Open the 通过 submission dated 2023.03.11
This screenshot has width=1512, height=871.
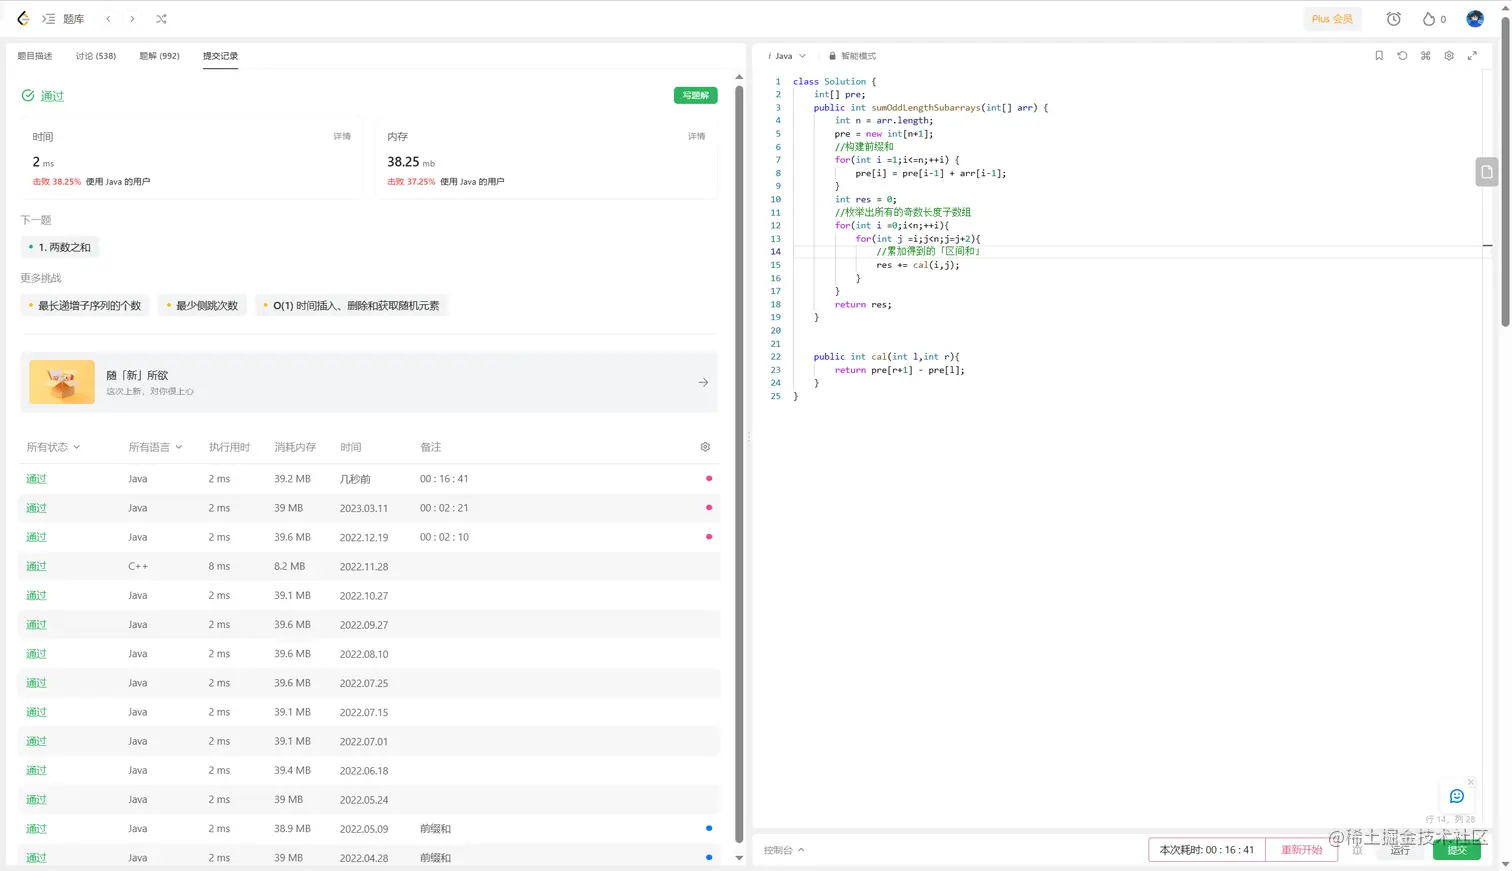pyautogui.click(x=36, y=508)
